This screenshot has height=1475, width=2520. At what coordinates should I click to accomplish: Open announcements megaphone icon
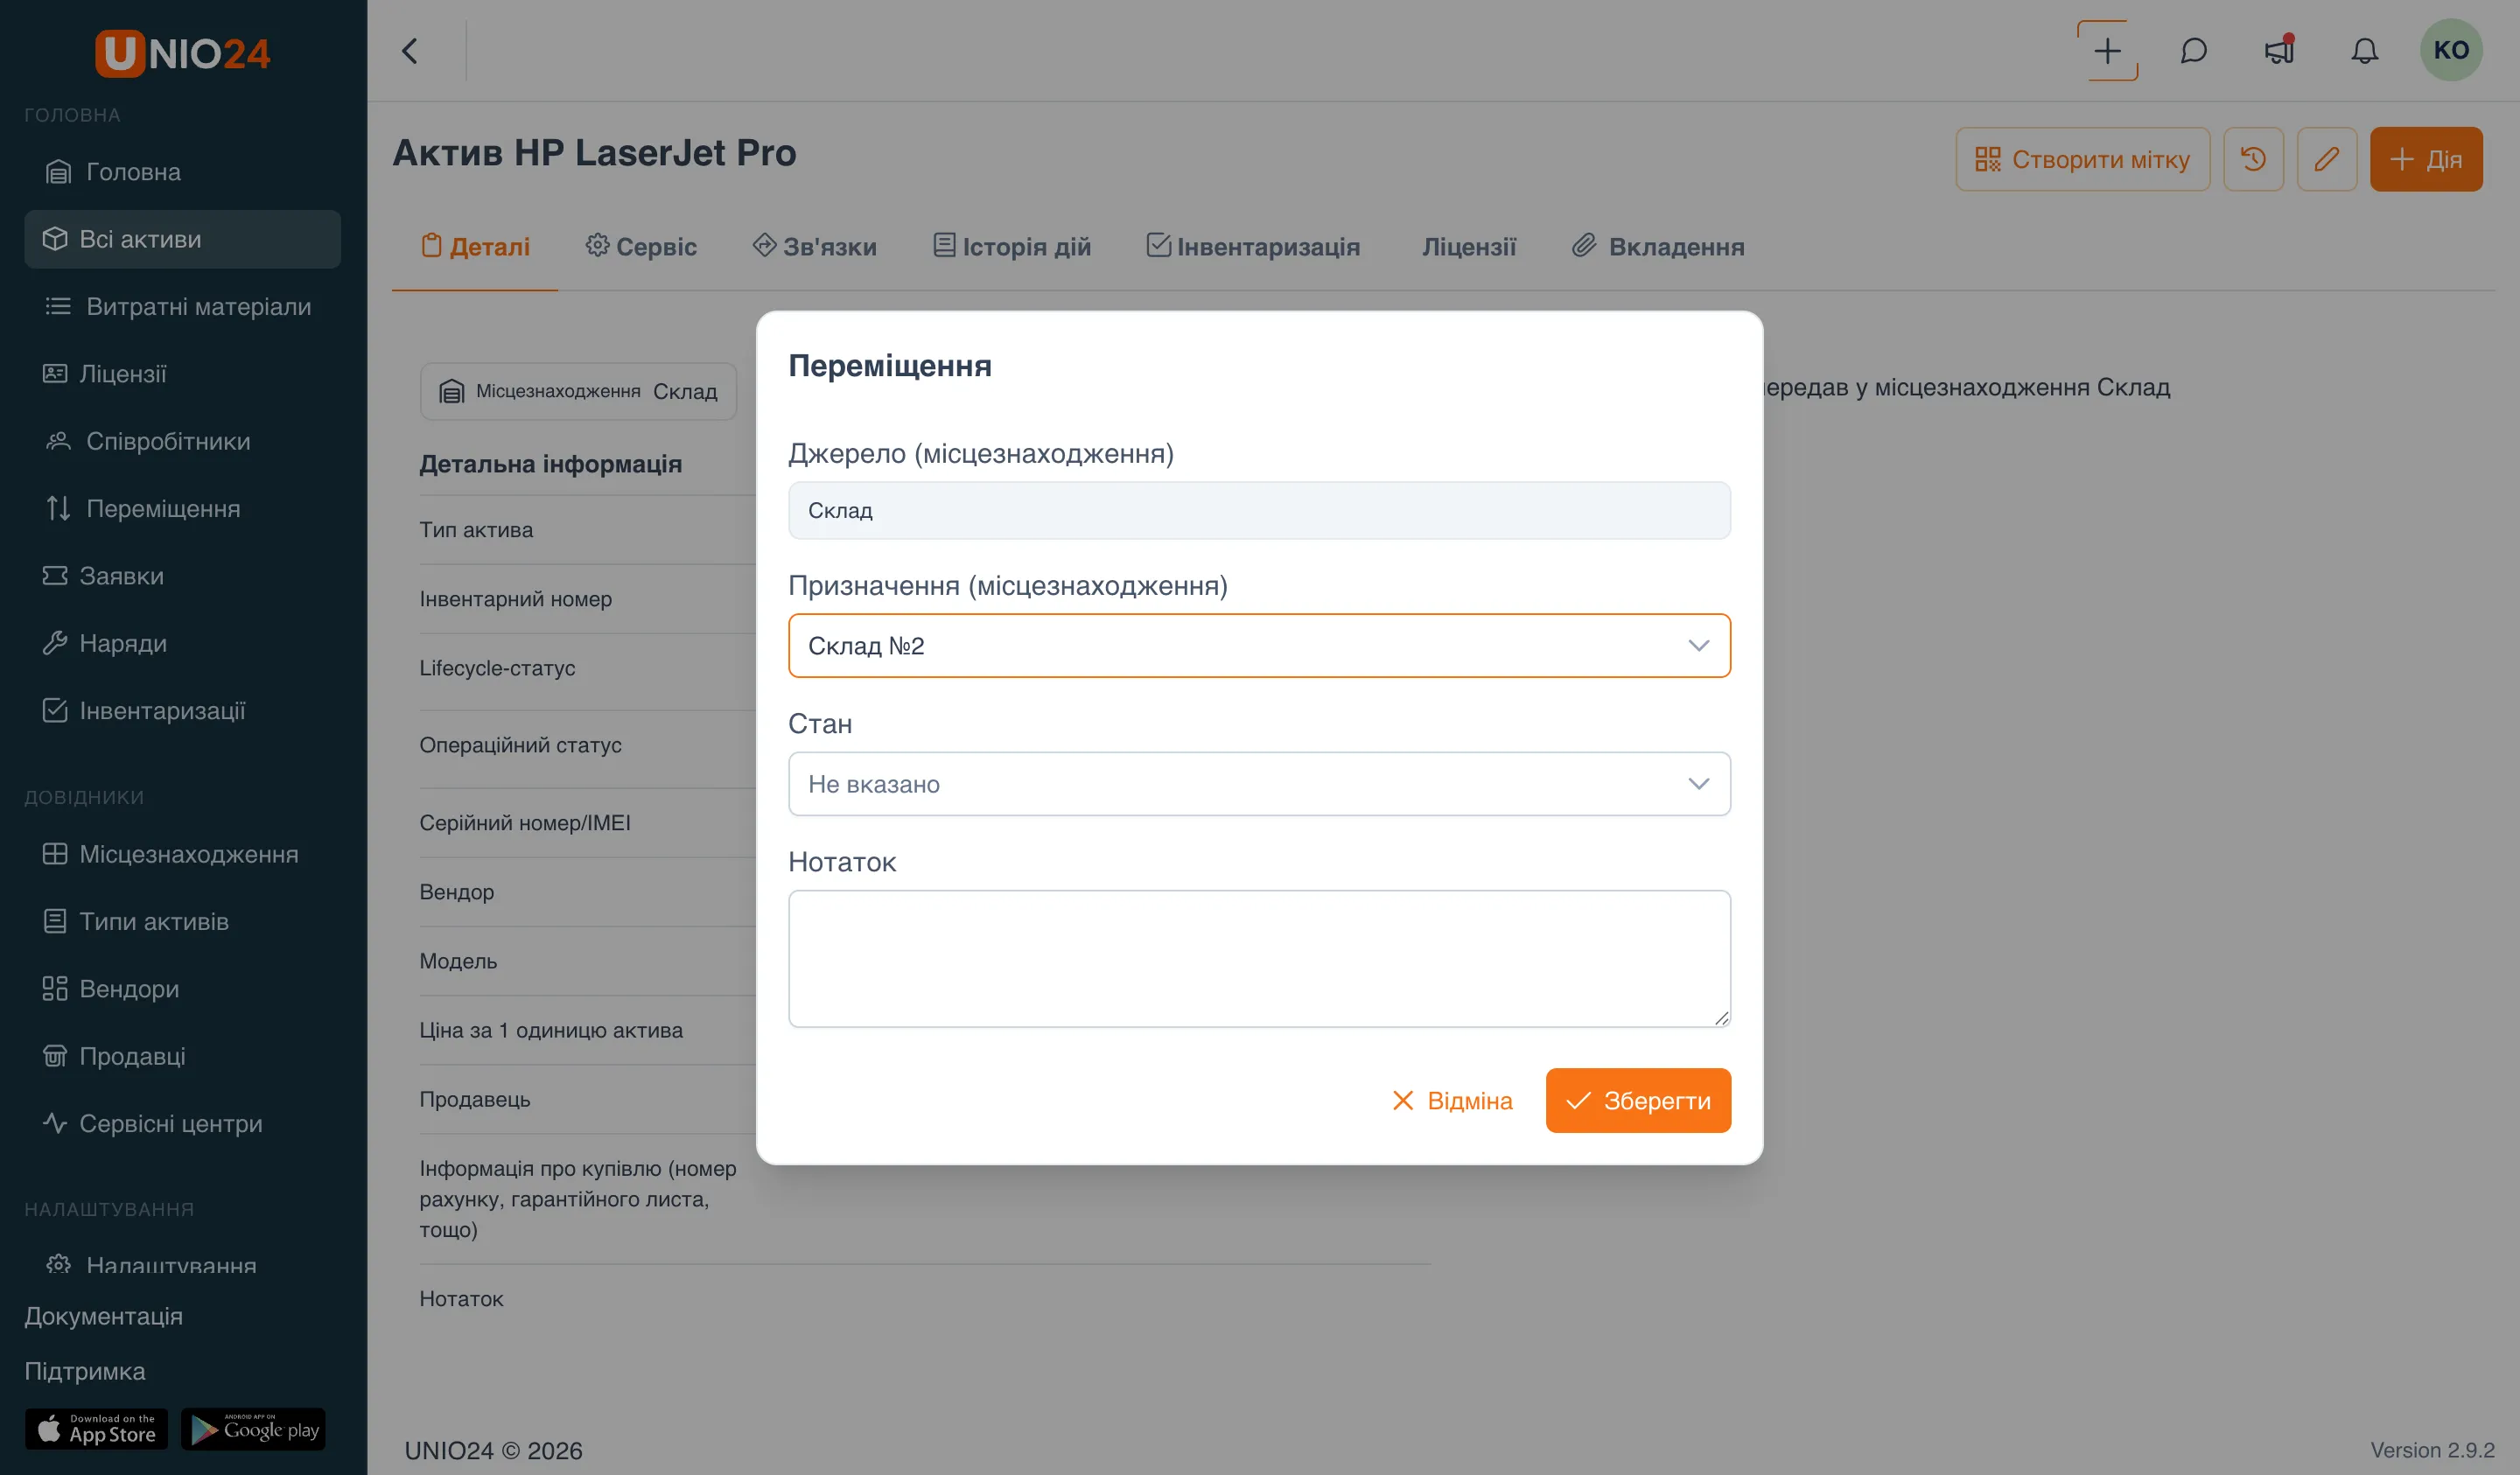coord(2279,50)
